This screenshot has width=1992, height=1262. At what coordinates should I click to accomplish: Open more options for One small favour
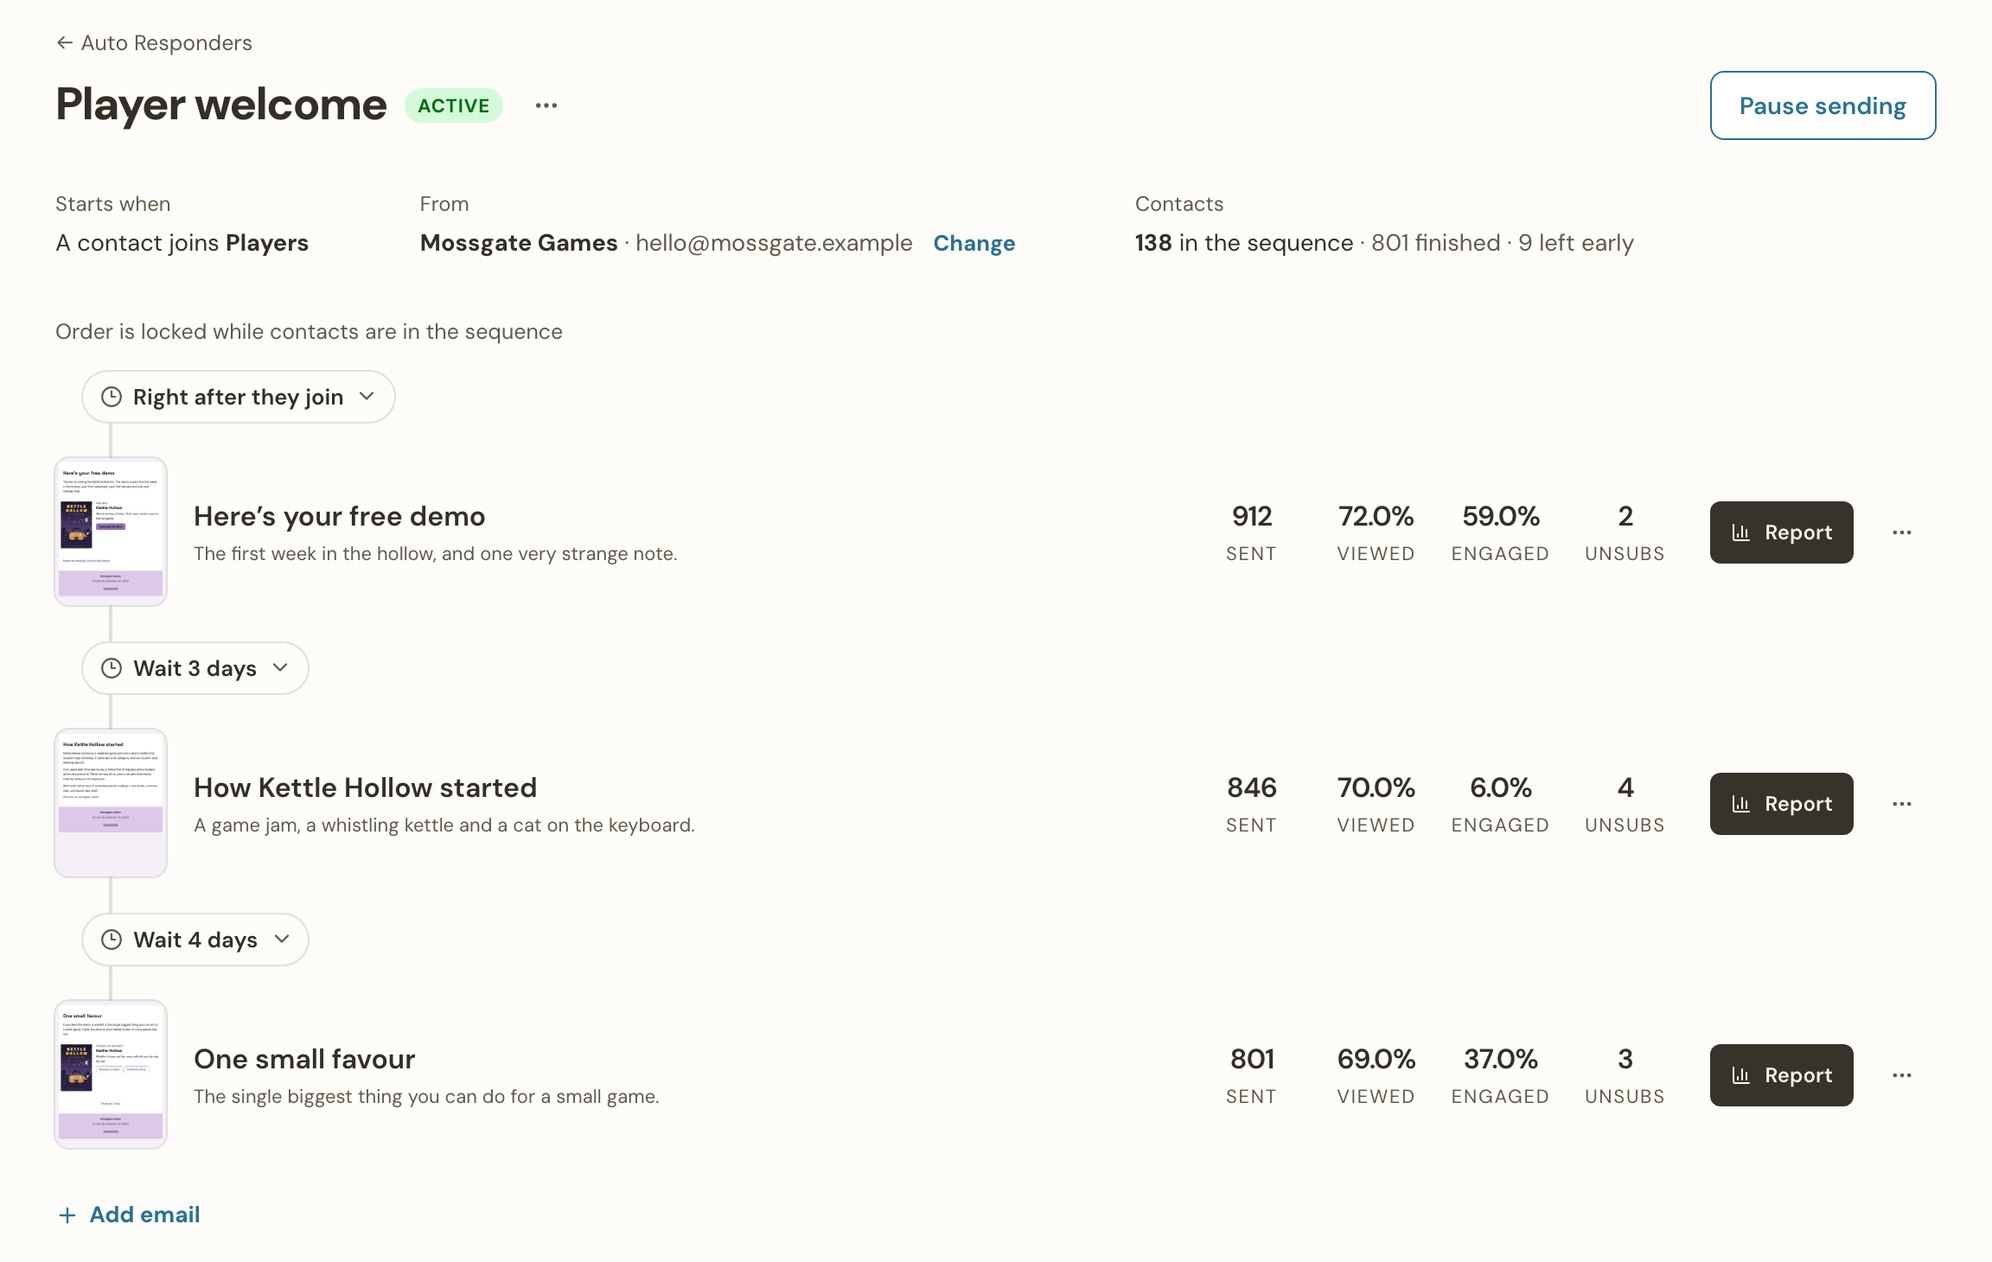(1902, 1075)
